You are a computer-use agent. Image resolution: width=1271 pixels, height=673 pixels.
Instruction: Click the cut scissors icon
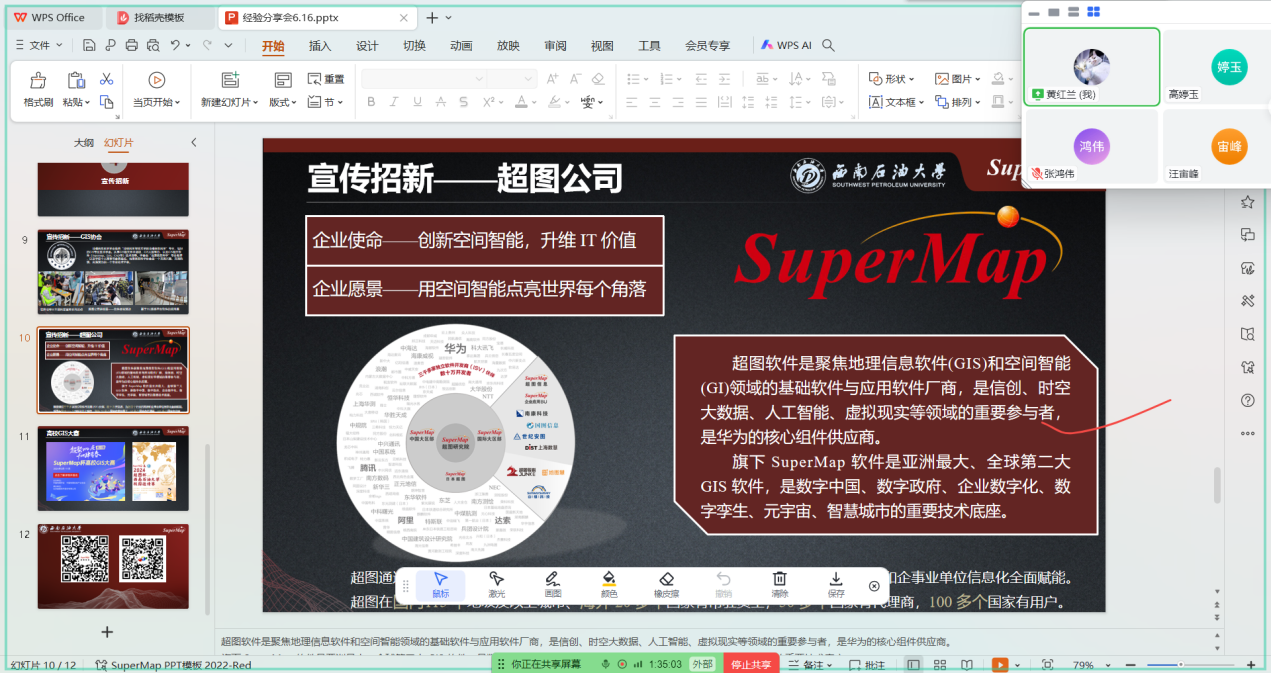click(x=107, y=79)
